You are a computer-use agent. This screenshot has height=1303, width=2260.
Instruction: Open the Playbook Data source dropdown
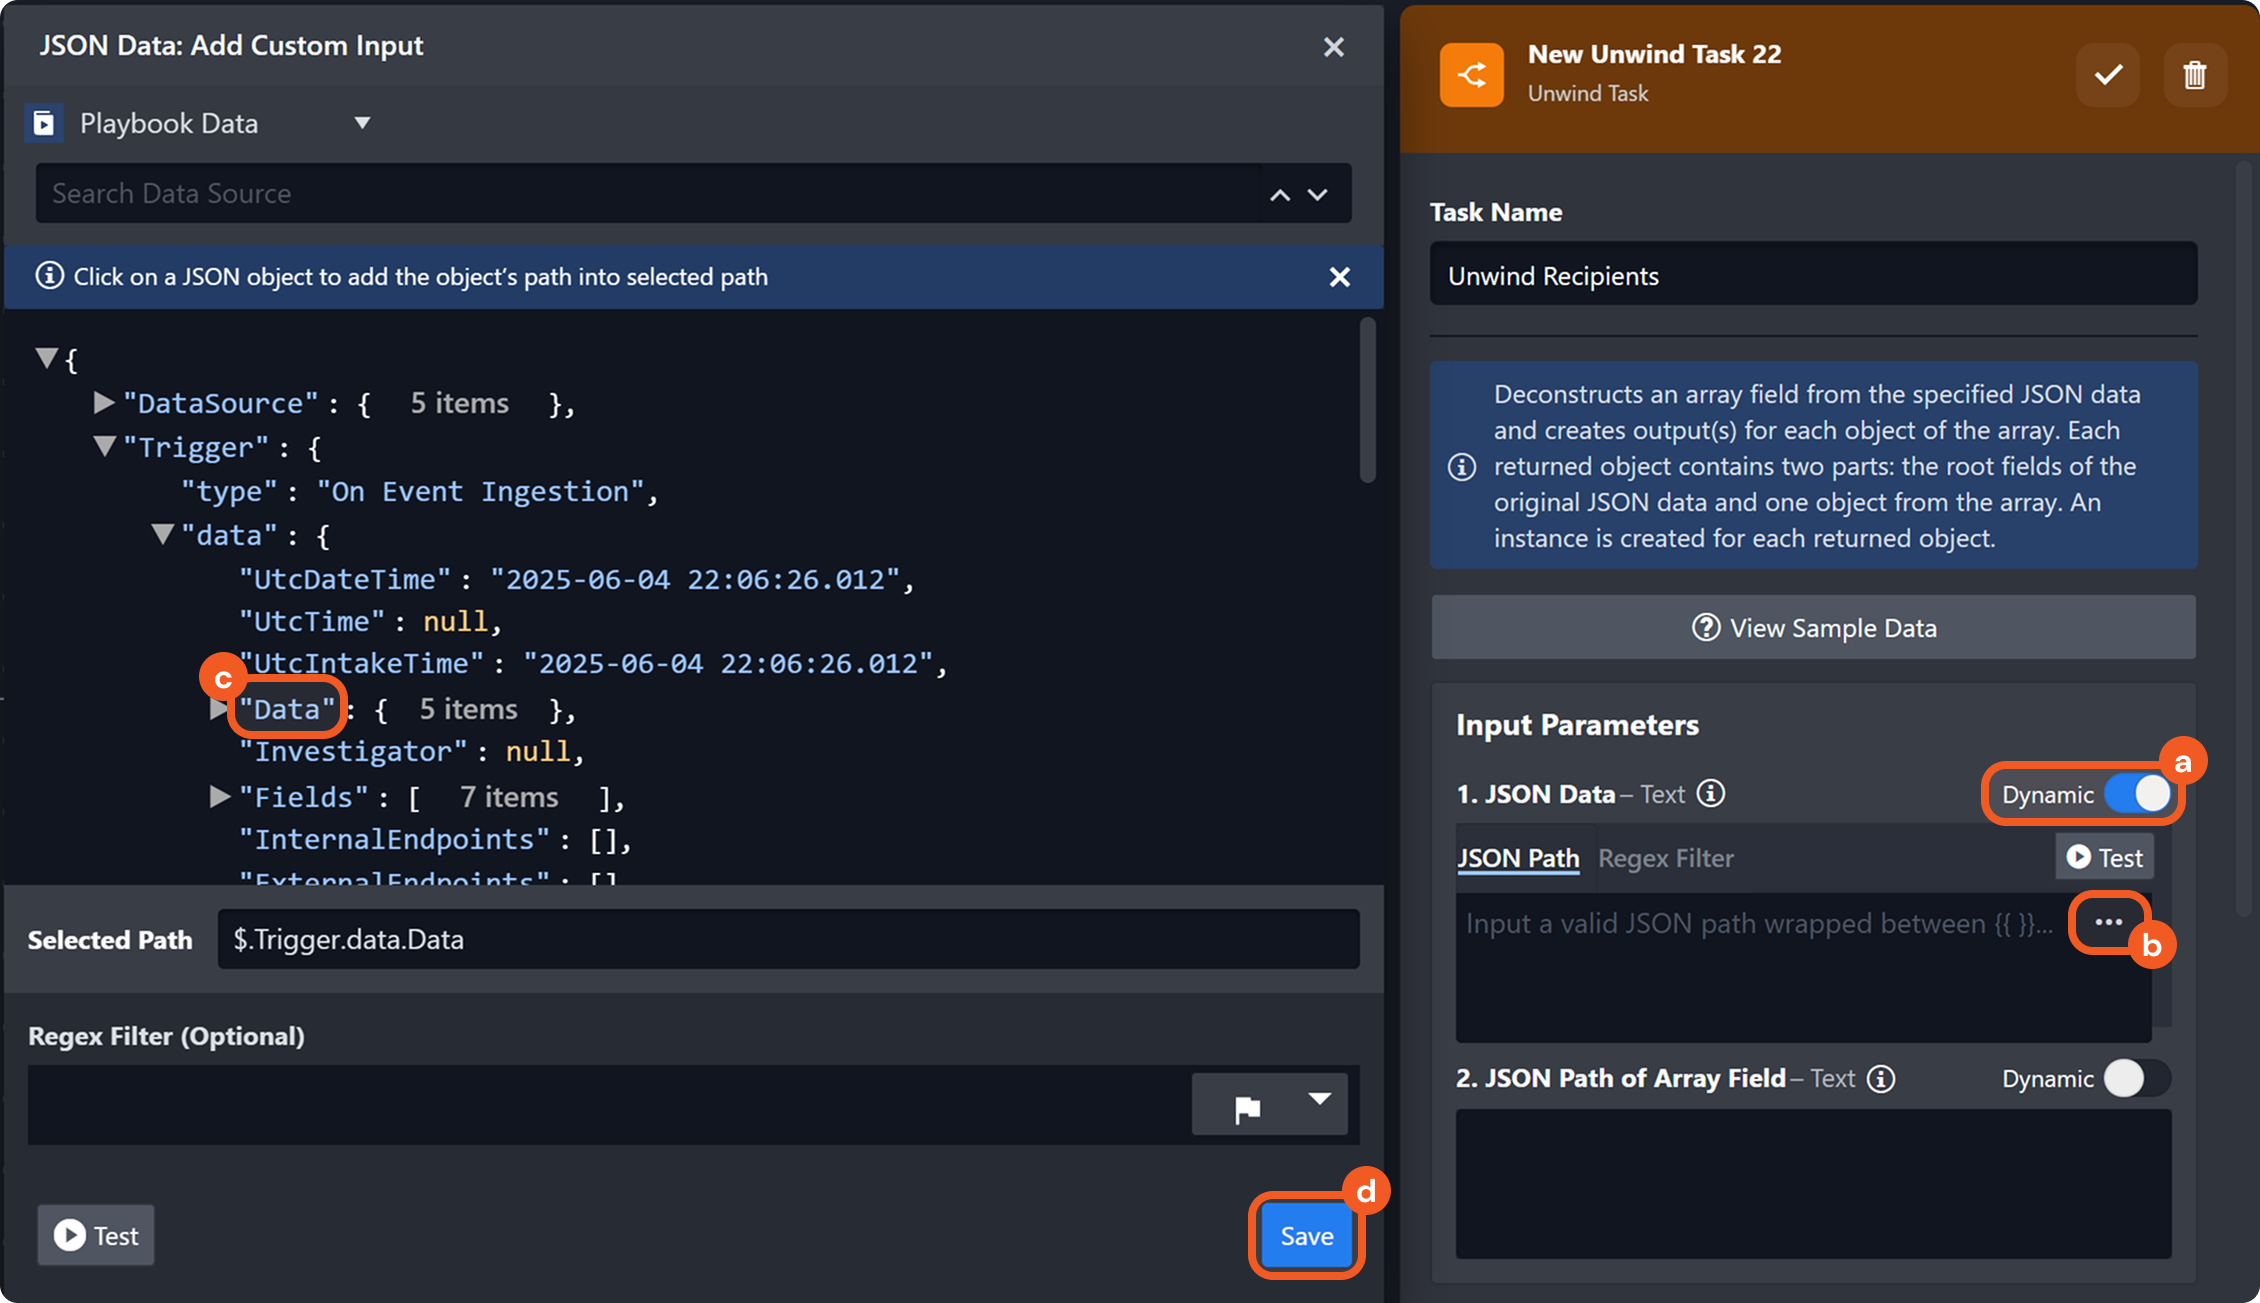click(x=362, y=123)
